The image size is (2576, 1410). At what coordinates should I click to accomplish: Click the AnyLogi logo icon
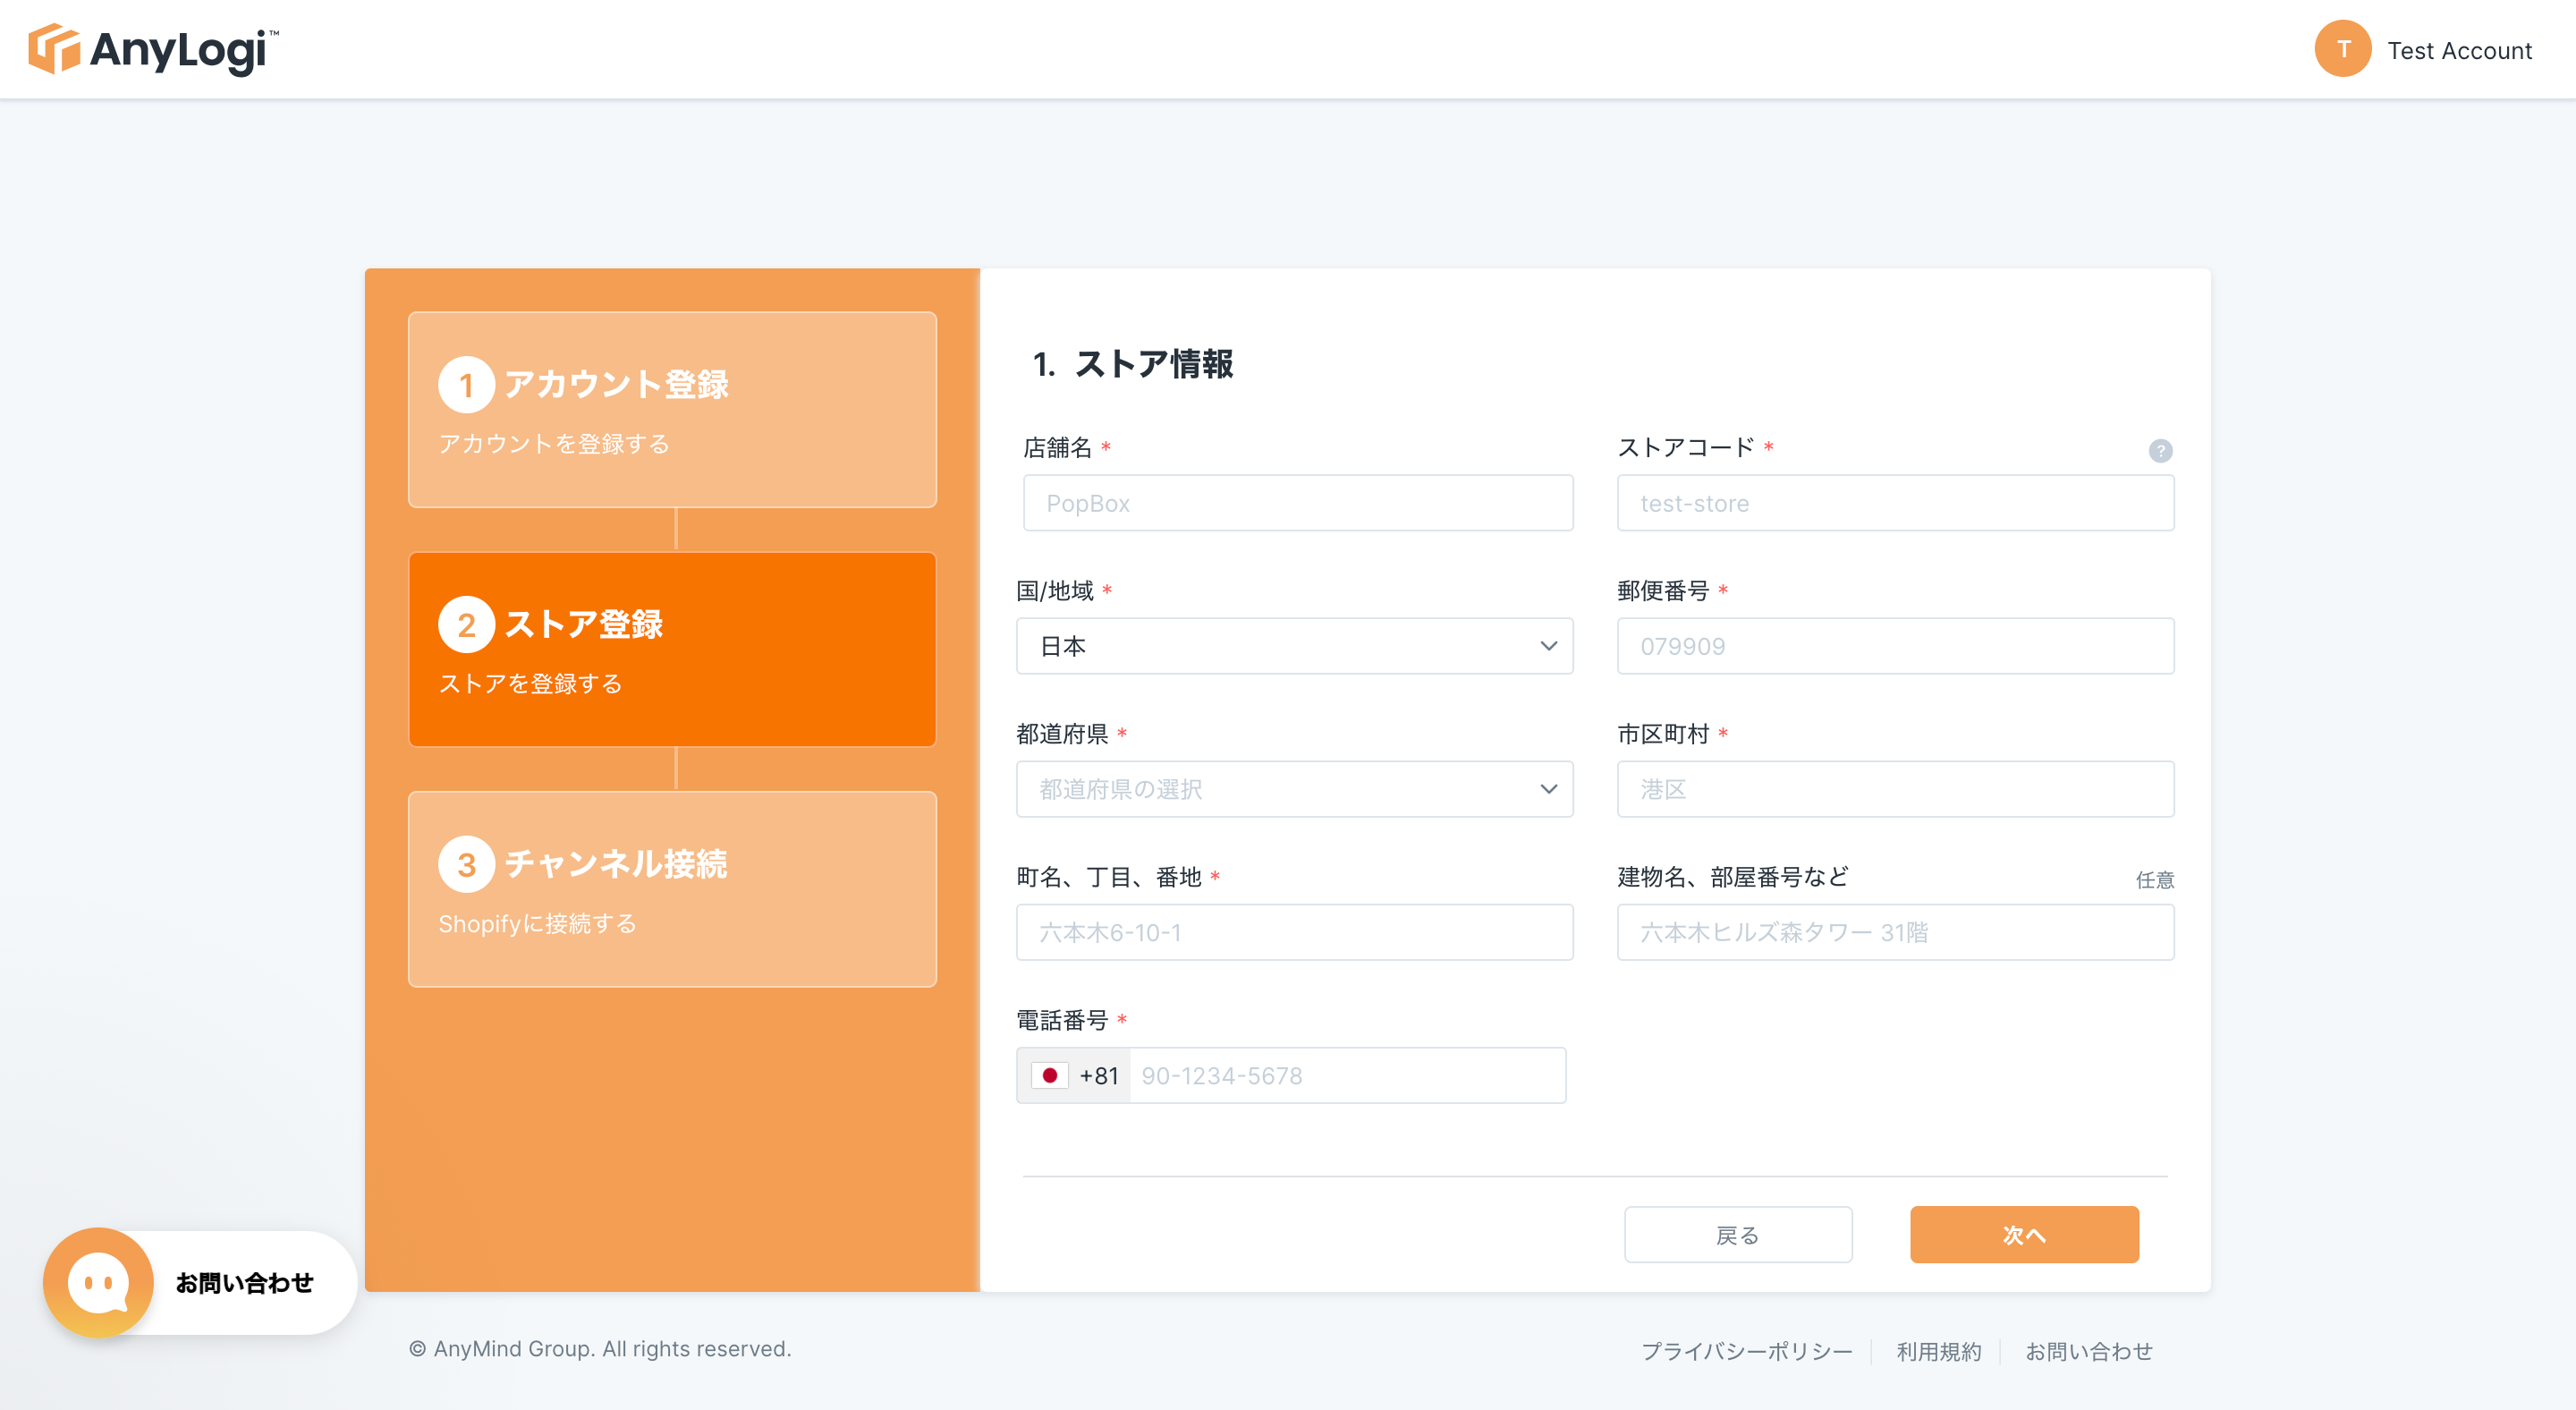click(x=54, y=49)
